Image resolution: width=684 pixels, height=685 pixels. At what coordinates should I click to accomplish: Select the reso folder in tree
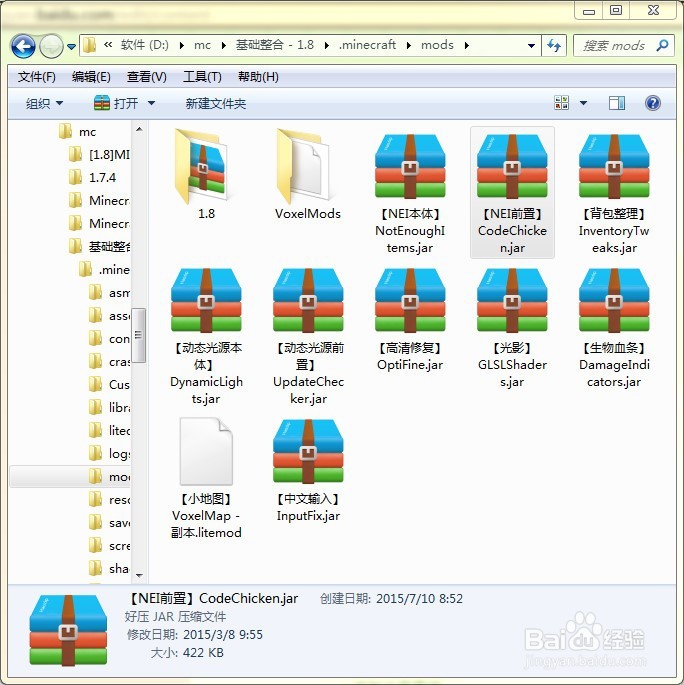tap(109, 499)
